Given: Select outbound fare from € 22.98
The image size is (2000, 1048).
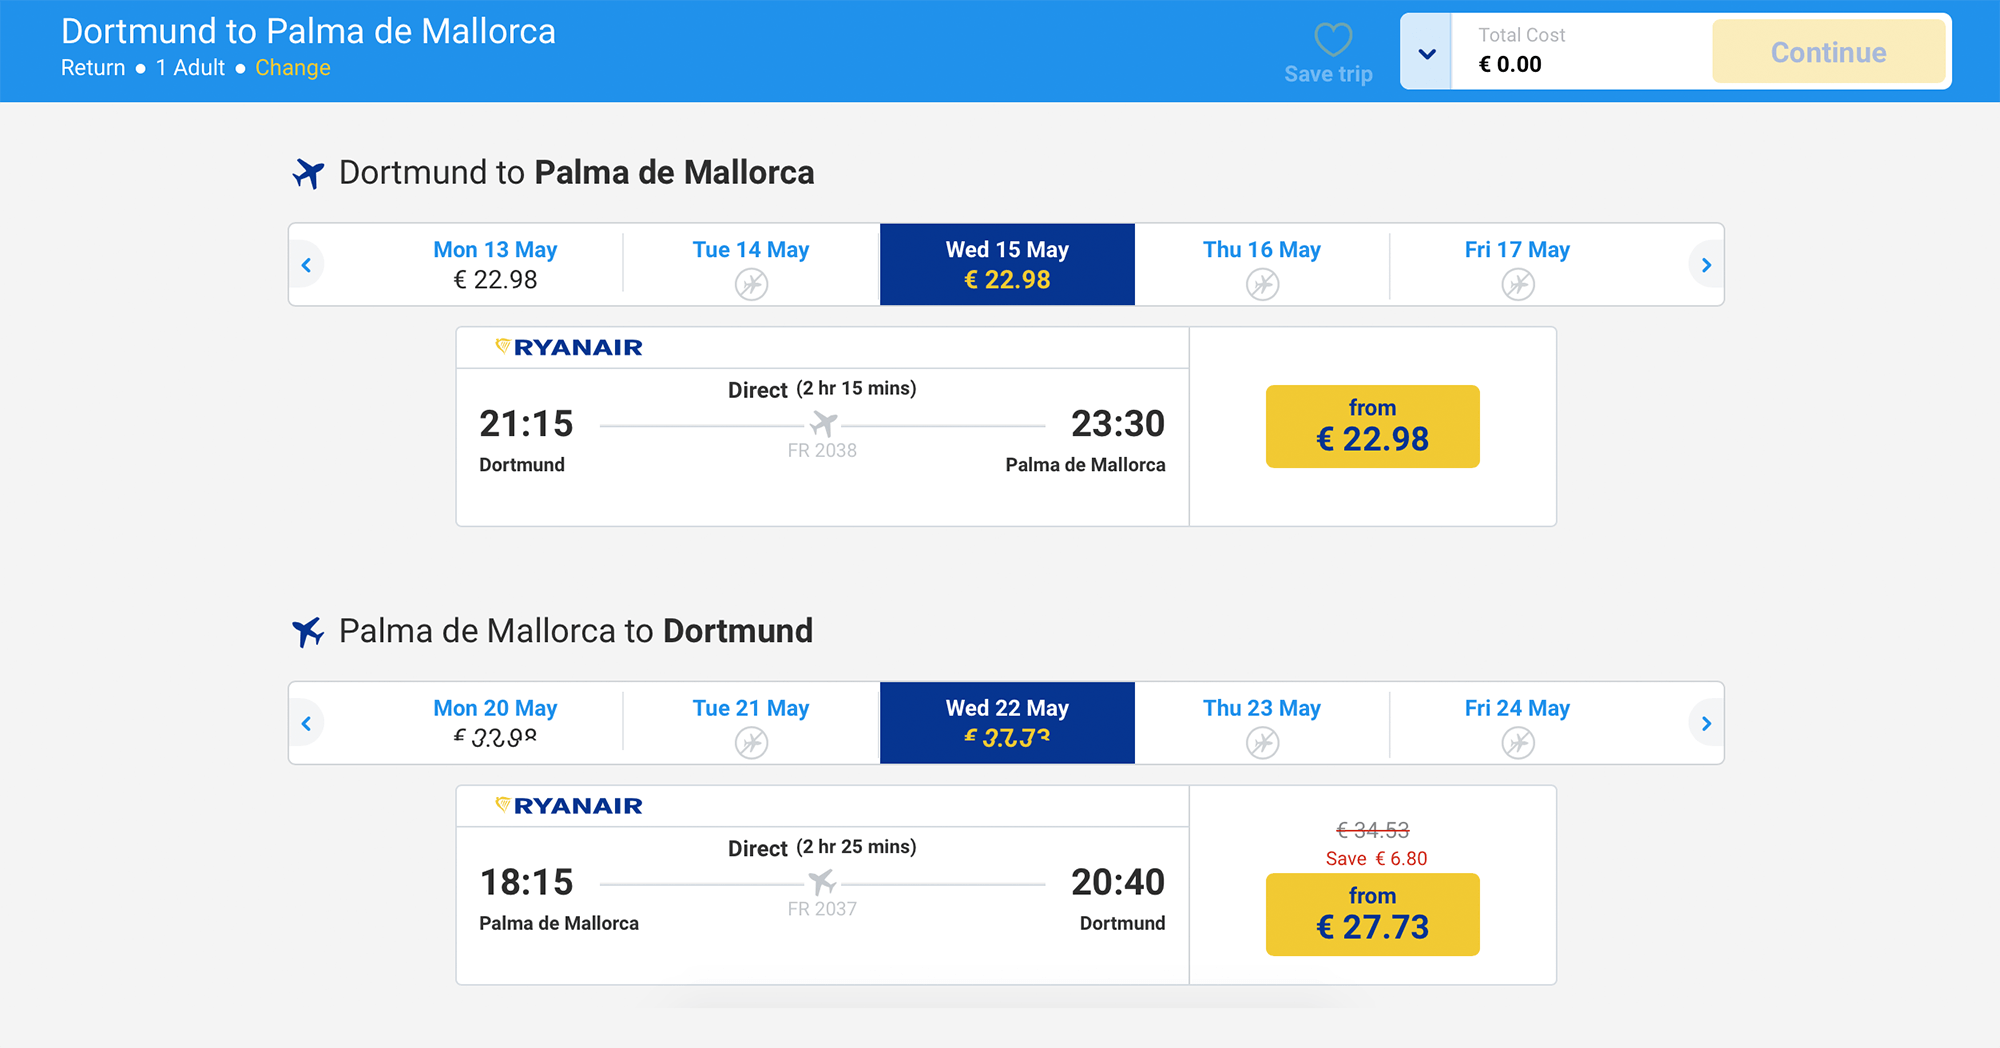Looking at the screenshot, I should click(1372, 426).
